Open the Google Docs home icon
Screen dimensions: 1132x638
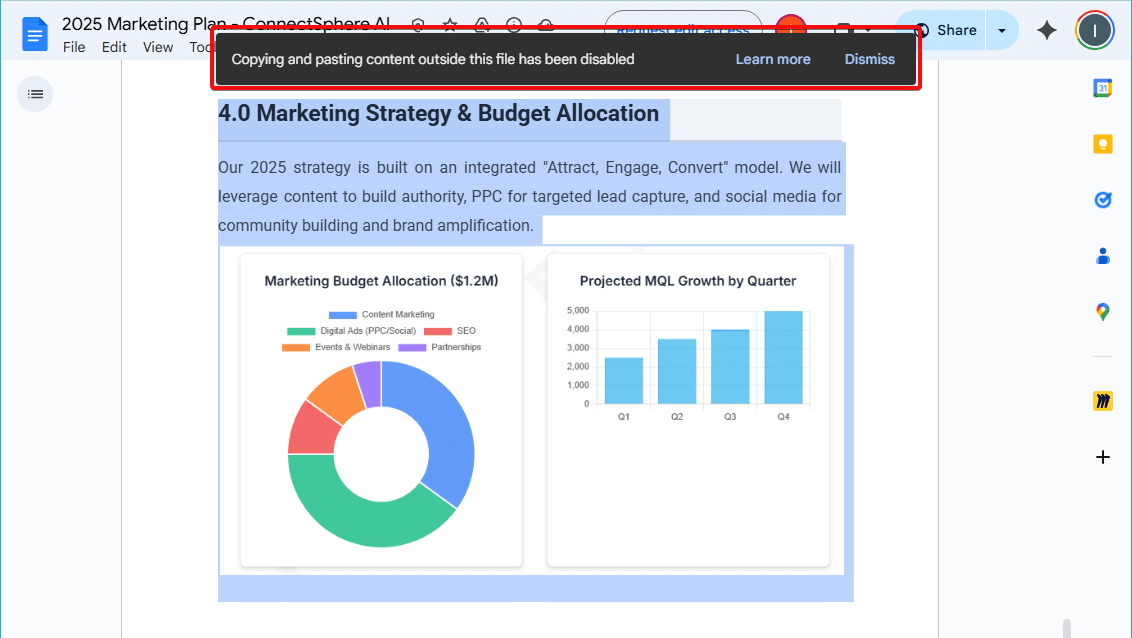tap(34, 35)
